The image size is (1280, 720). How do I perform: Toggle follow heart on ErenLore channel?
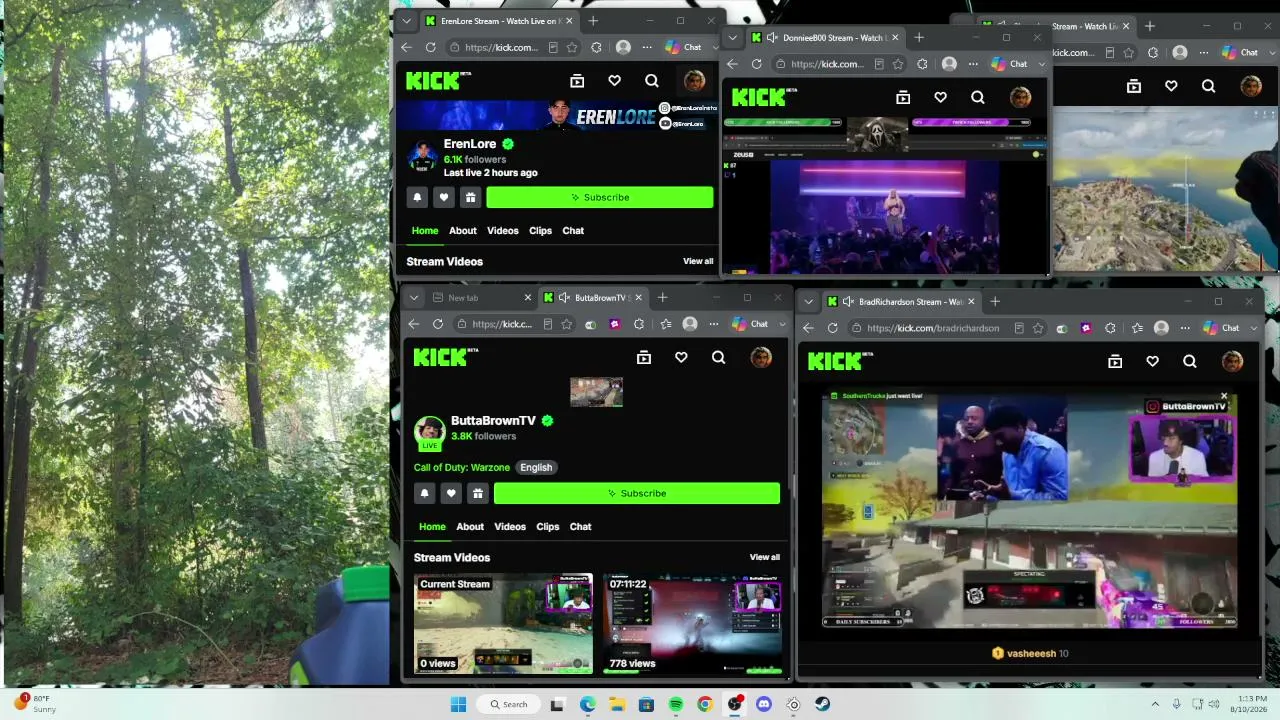(444, 198)
